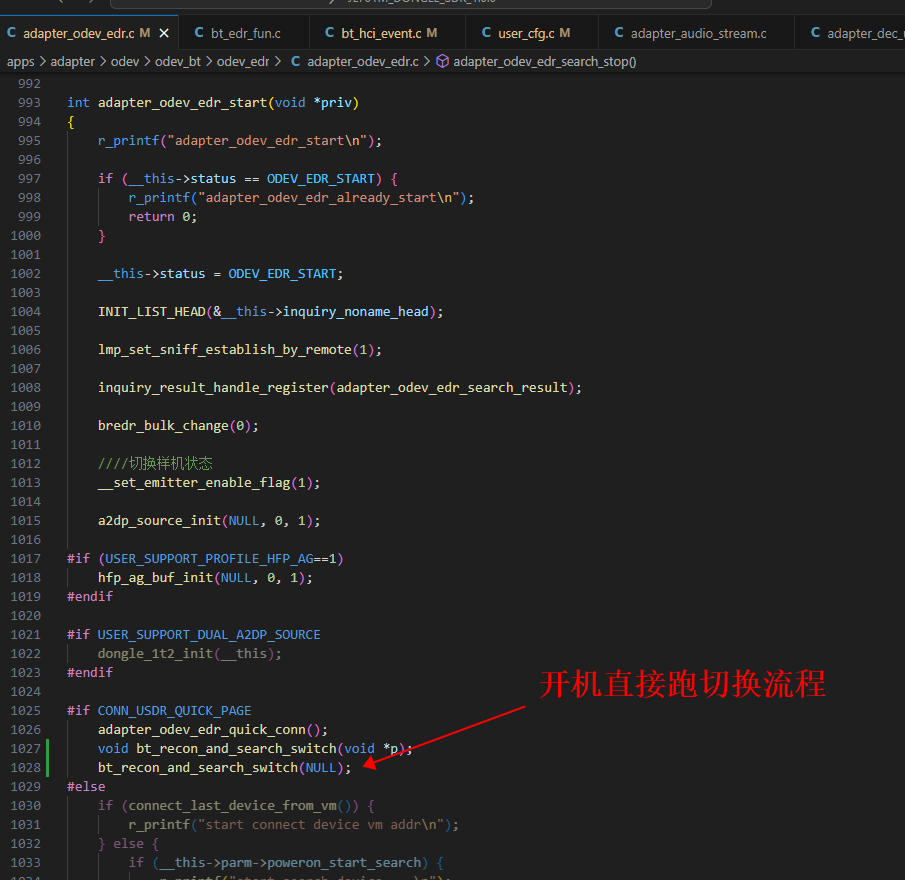The height and width of the screenshot is (880, 905).
Task: Click line number 1028 in the gutter
Action: [x=25, y=767]
